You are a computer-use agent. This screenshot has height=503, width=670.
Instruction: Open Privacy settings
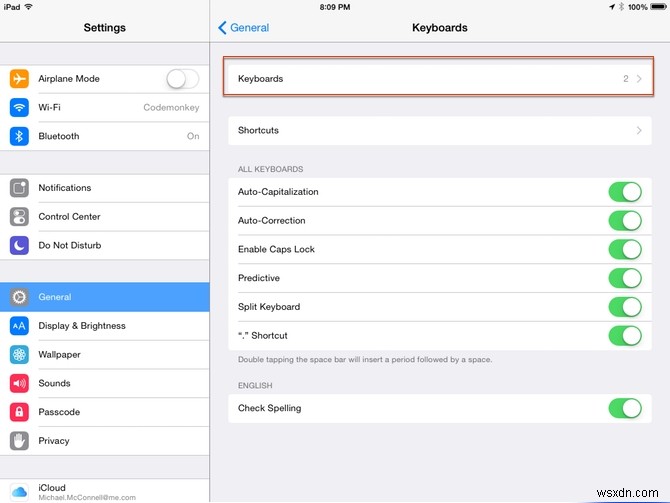(x=105, y=441)
